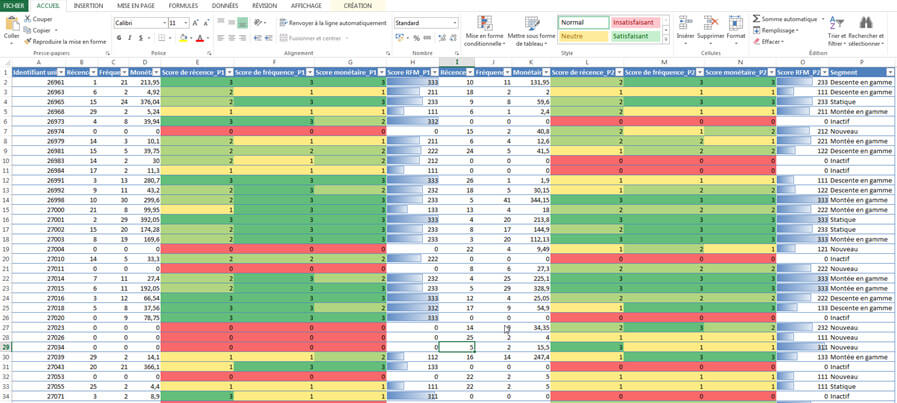Image resolution: width=897 pixels, height=403 pixels.
Task: Click the Insérer cells icon
Action: 685,23
